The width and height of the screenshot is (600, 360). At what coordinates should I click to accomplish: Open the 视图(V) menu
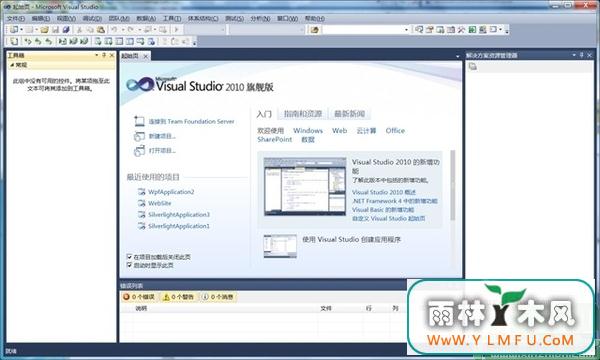click(66, 18)
